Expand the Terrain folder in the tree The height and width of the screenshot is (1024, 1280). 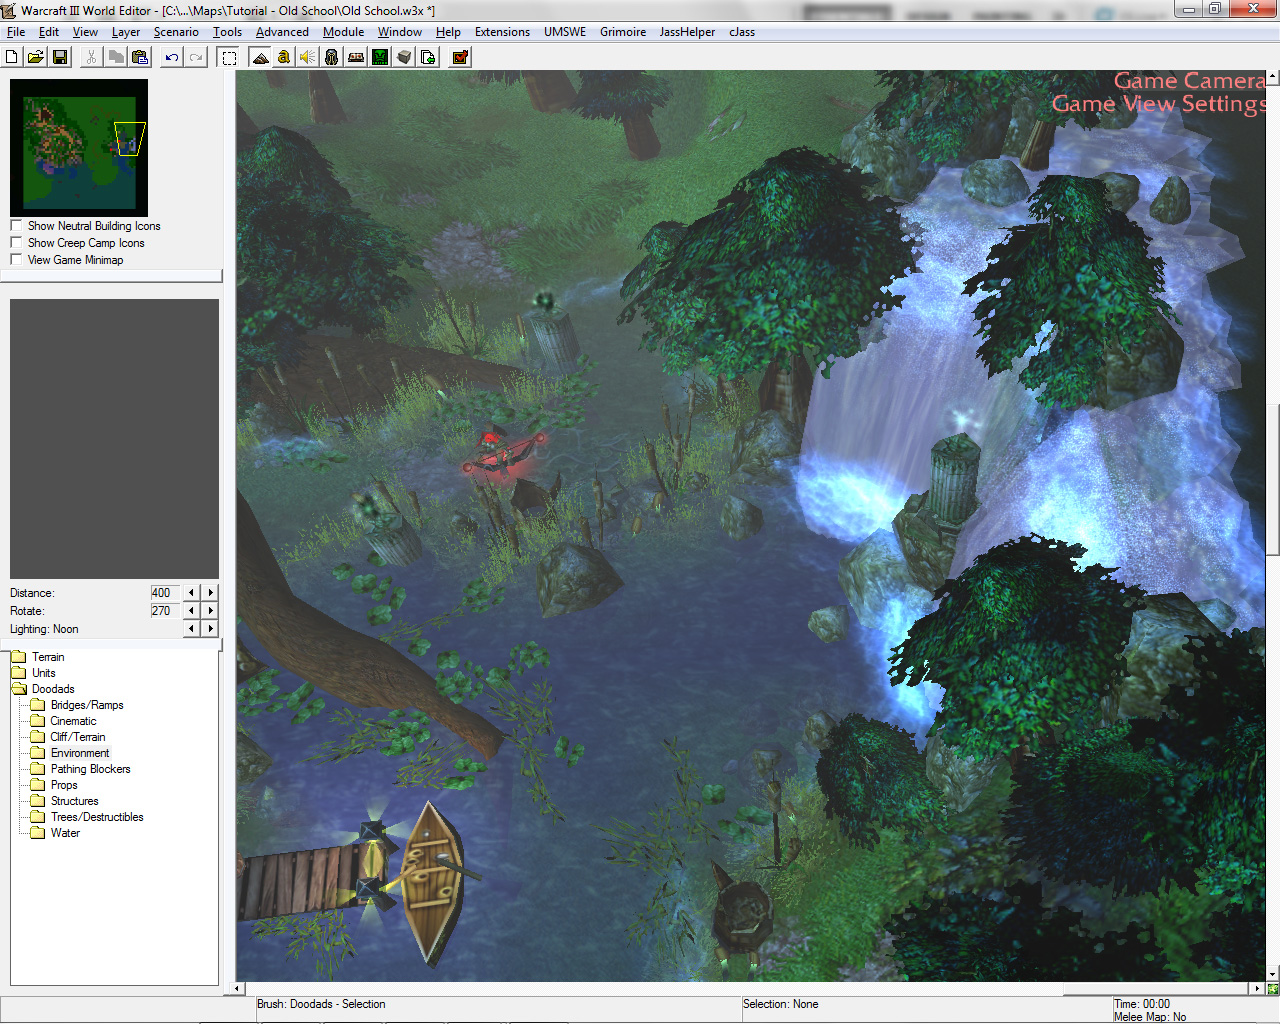[x=47, y=657]
